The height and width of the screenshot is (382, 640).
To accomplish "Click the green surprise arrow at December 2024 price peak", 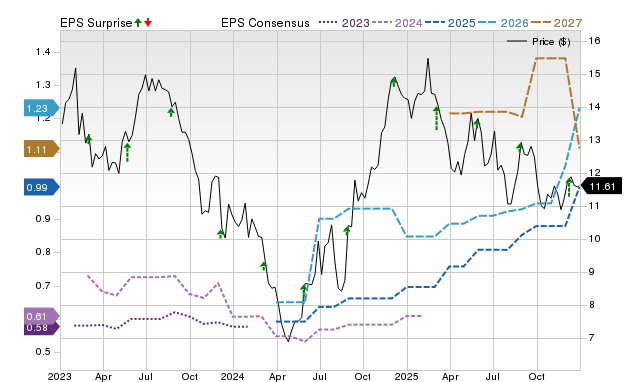I will 393,82.
